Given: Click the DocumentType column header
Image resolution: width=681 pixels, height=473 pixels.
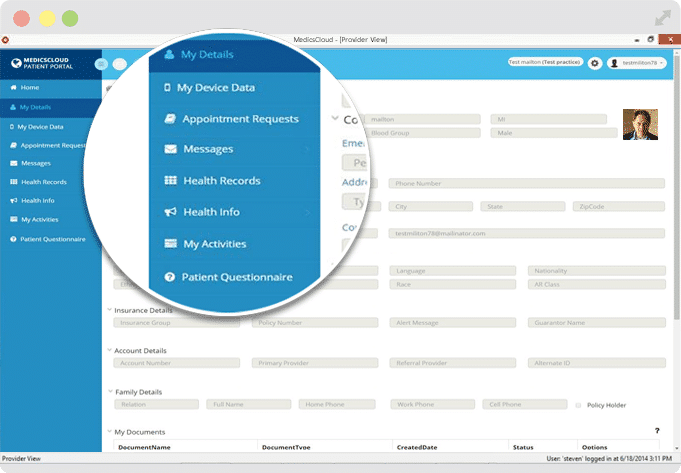Looking at the screenshot, I should tap(286, 447).
